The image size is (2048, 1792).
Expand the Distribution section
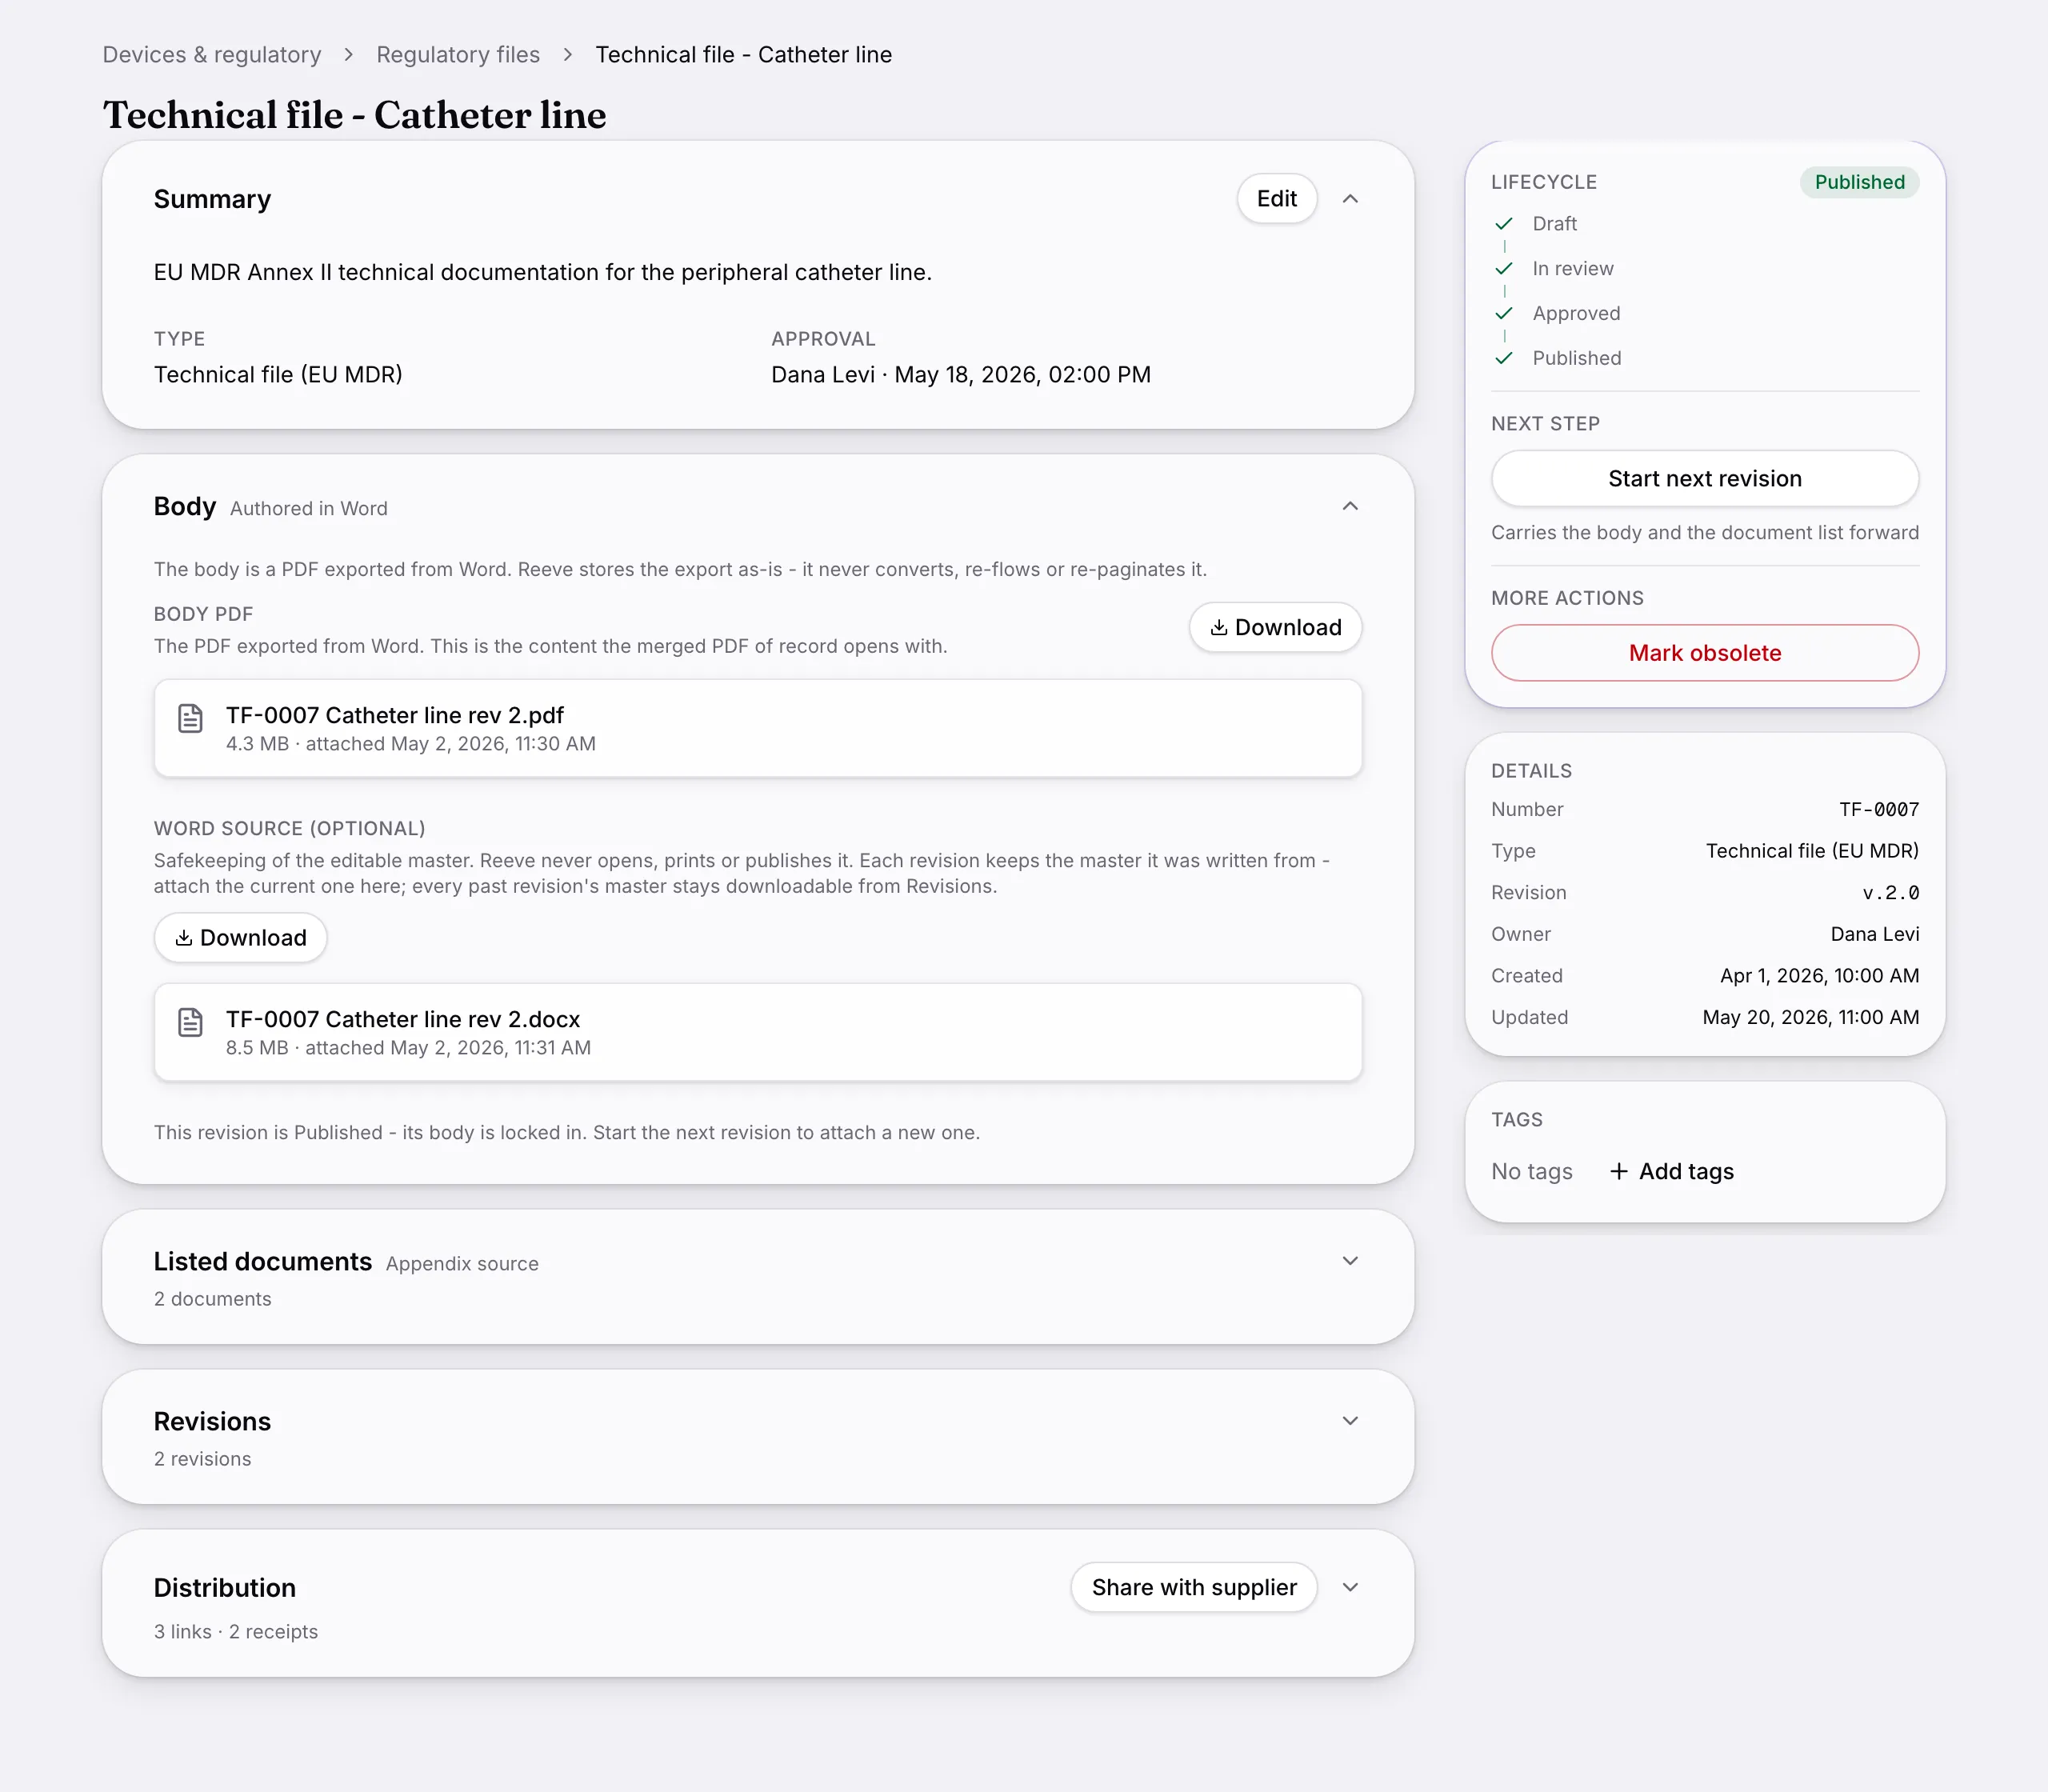[x=1350, y=1587]
